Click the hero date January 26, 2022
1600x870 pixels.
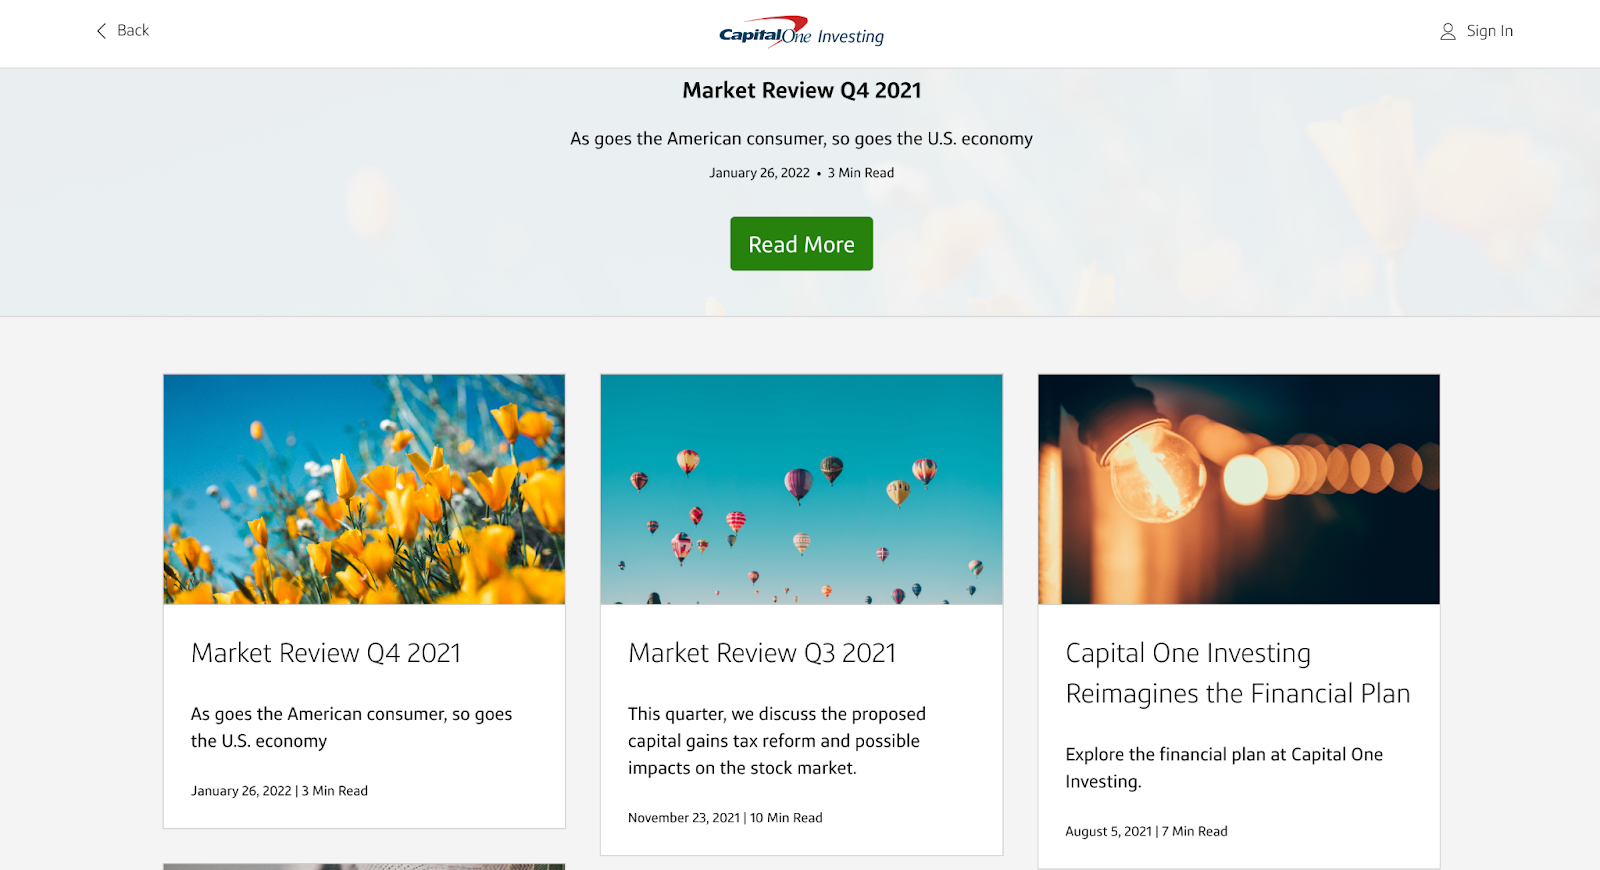coord(759,173)
